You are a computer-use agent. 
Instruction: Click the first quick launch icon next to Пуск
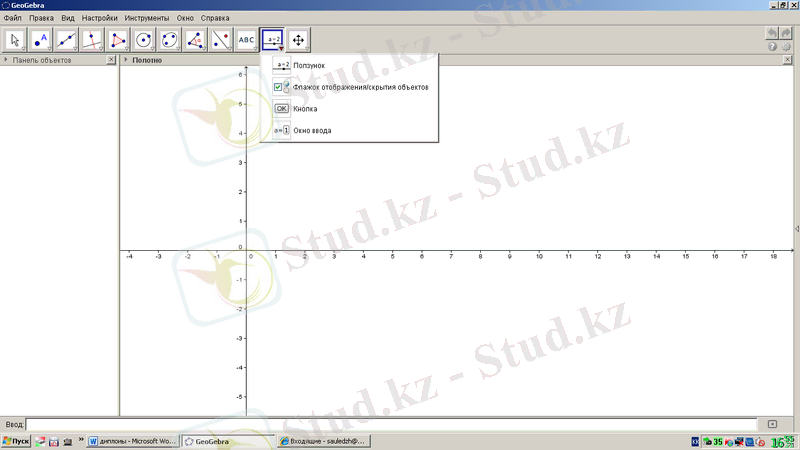(x=40, y=442)
